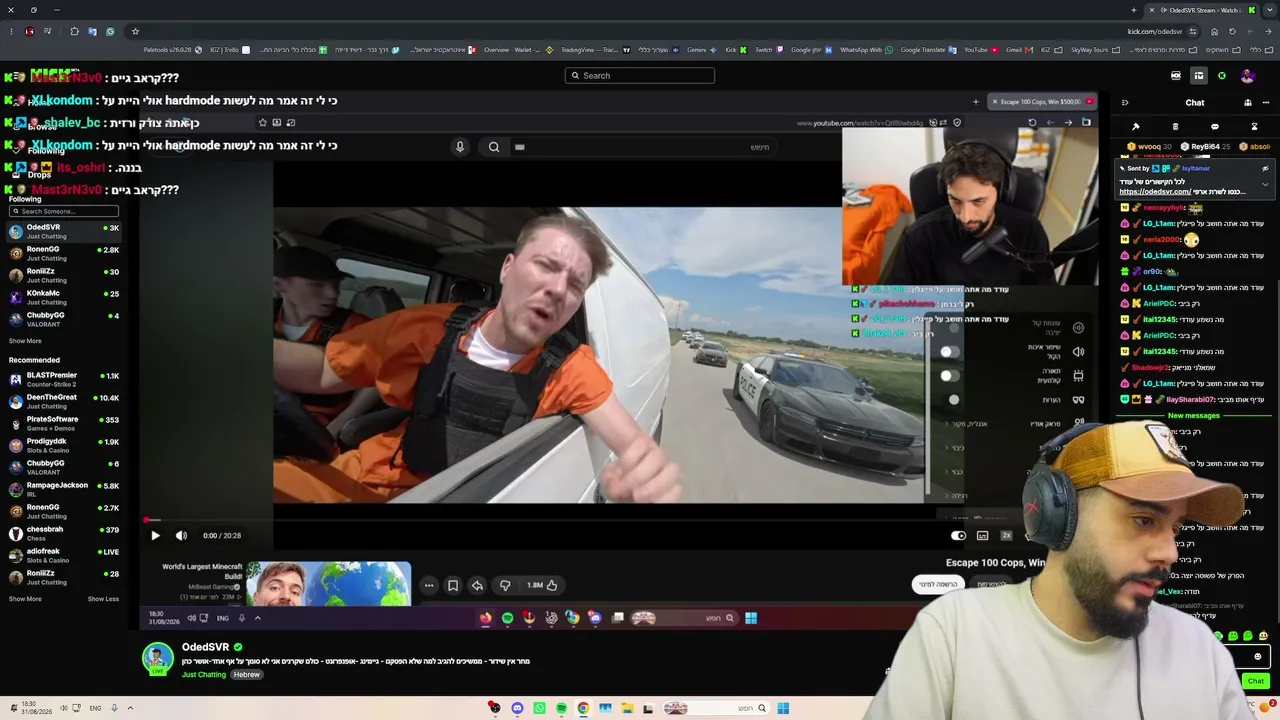1280x720 pixels.
Task: Open the user profile avatar menu
Action: pos(1247,76)
